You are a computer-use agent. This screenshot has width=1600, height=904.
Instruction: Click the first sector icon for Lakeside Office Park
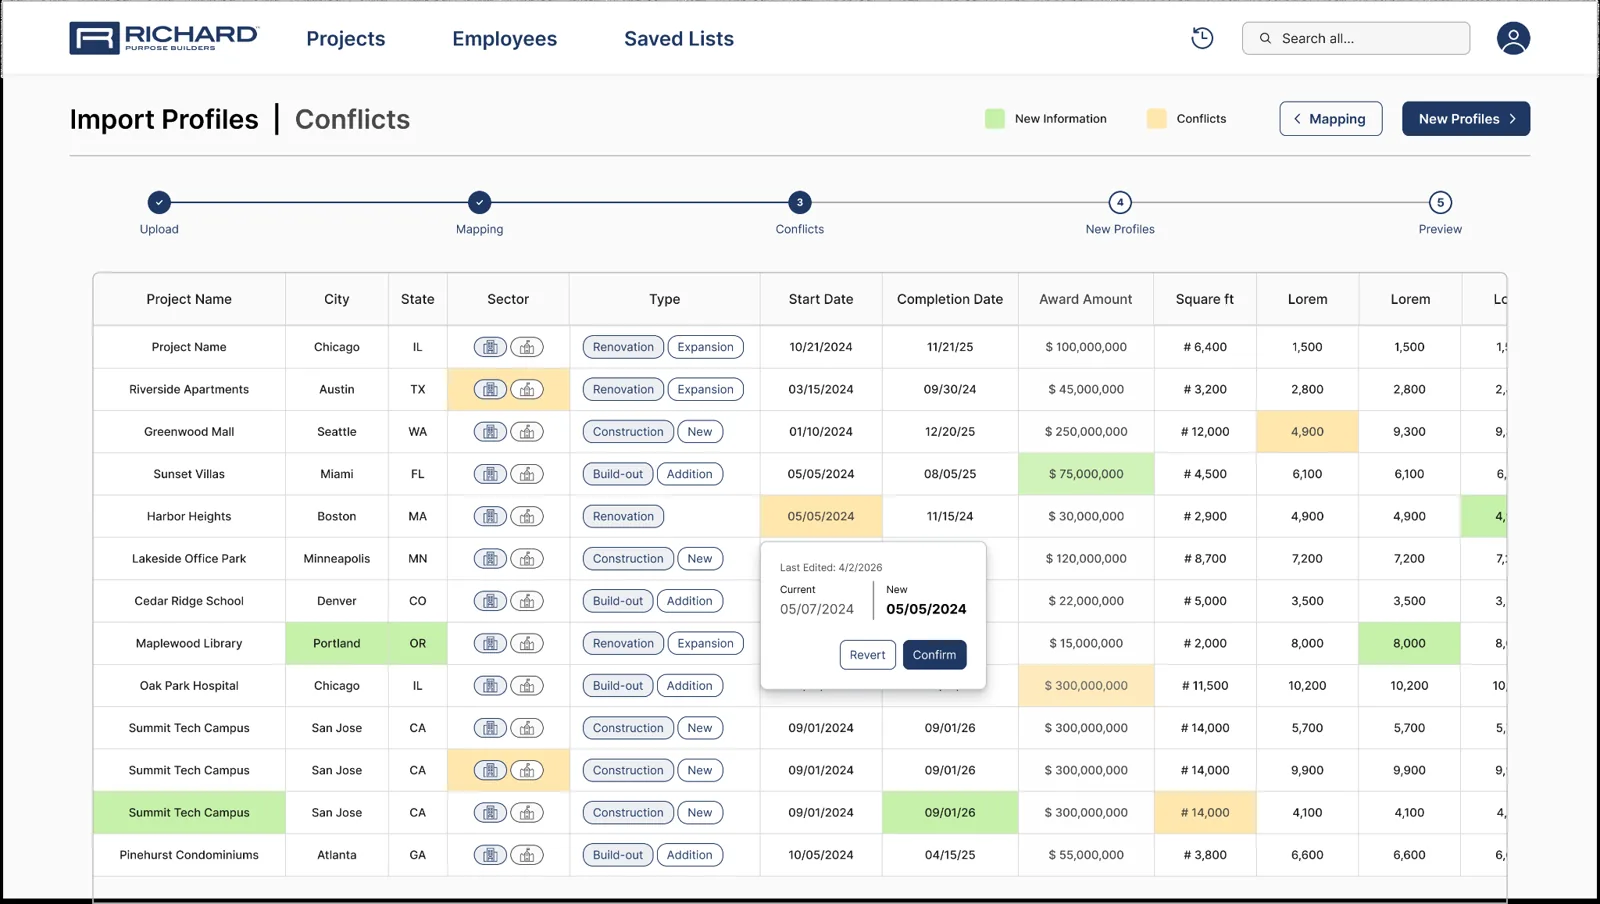[490, 559]
